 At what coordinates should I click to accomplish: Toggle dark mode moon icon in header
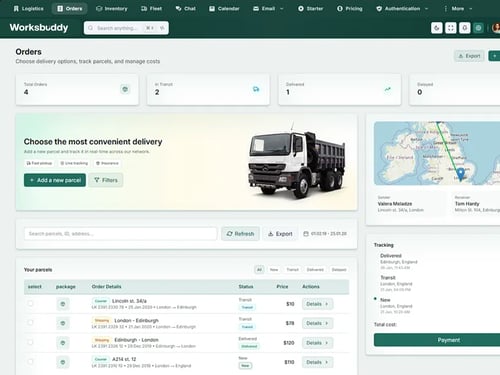coord(437,28)
